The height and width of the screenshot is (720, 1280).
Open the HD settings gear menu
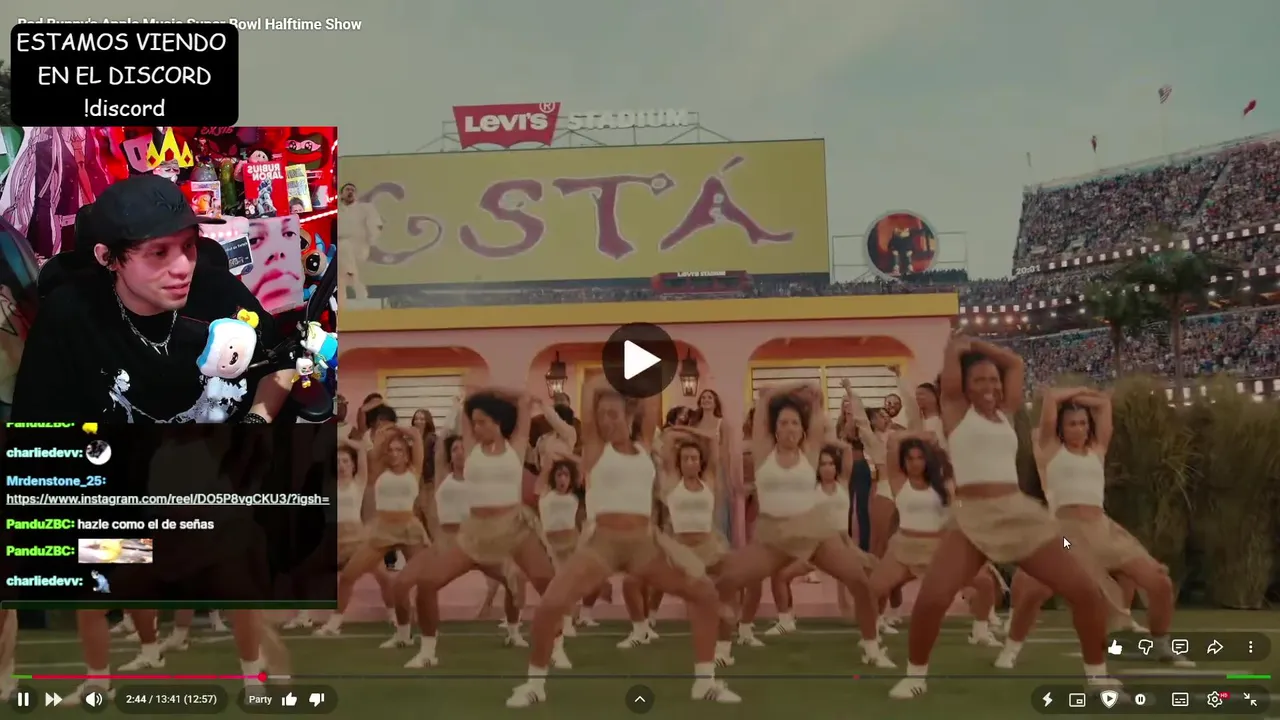tap(1216, 699)
